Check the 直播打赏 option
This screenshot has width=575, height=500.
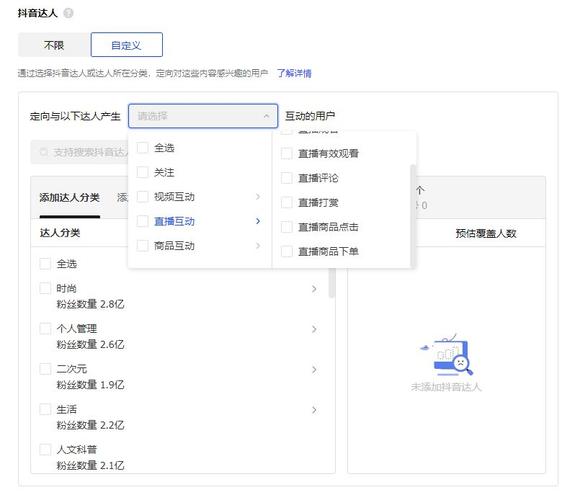(287, 202)
